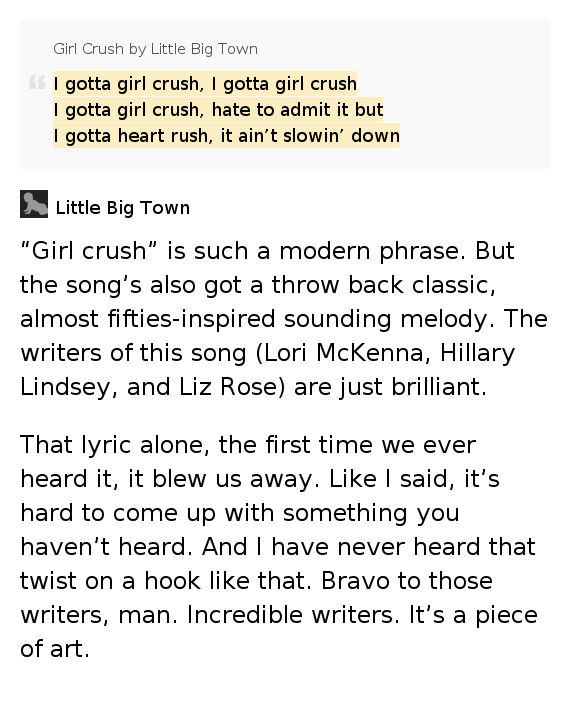Click the Girl Crush by Little Big Town title
This screenshot has width=570, height=710.
click(x=155, y=49)
